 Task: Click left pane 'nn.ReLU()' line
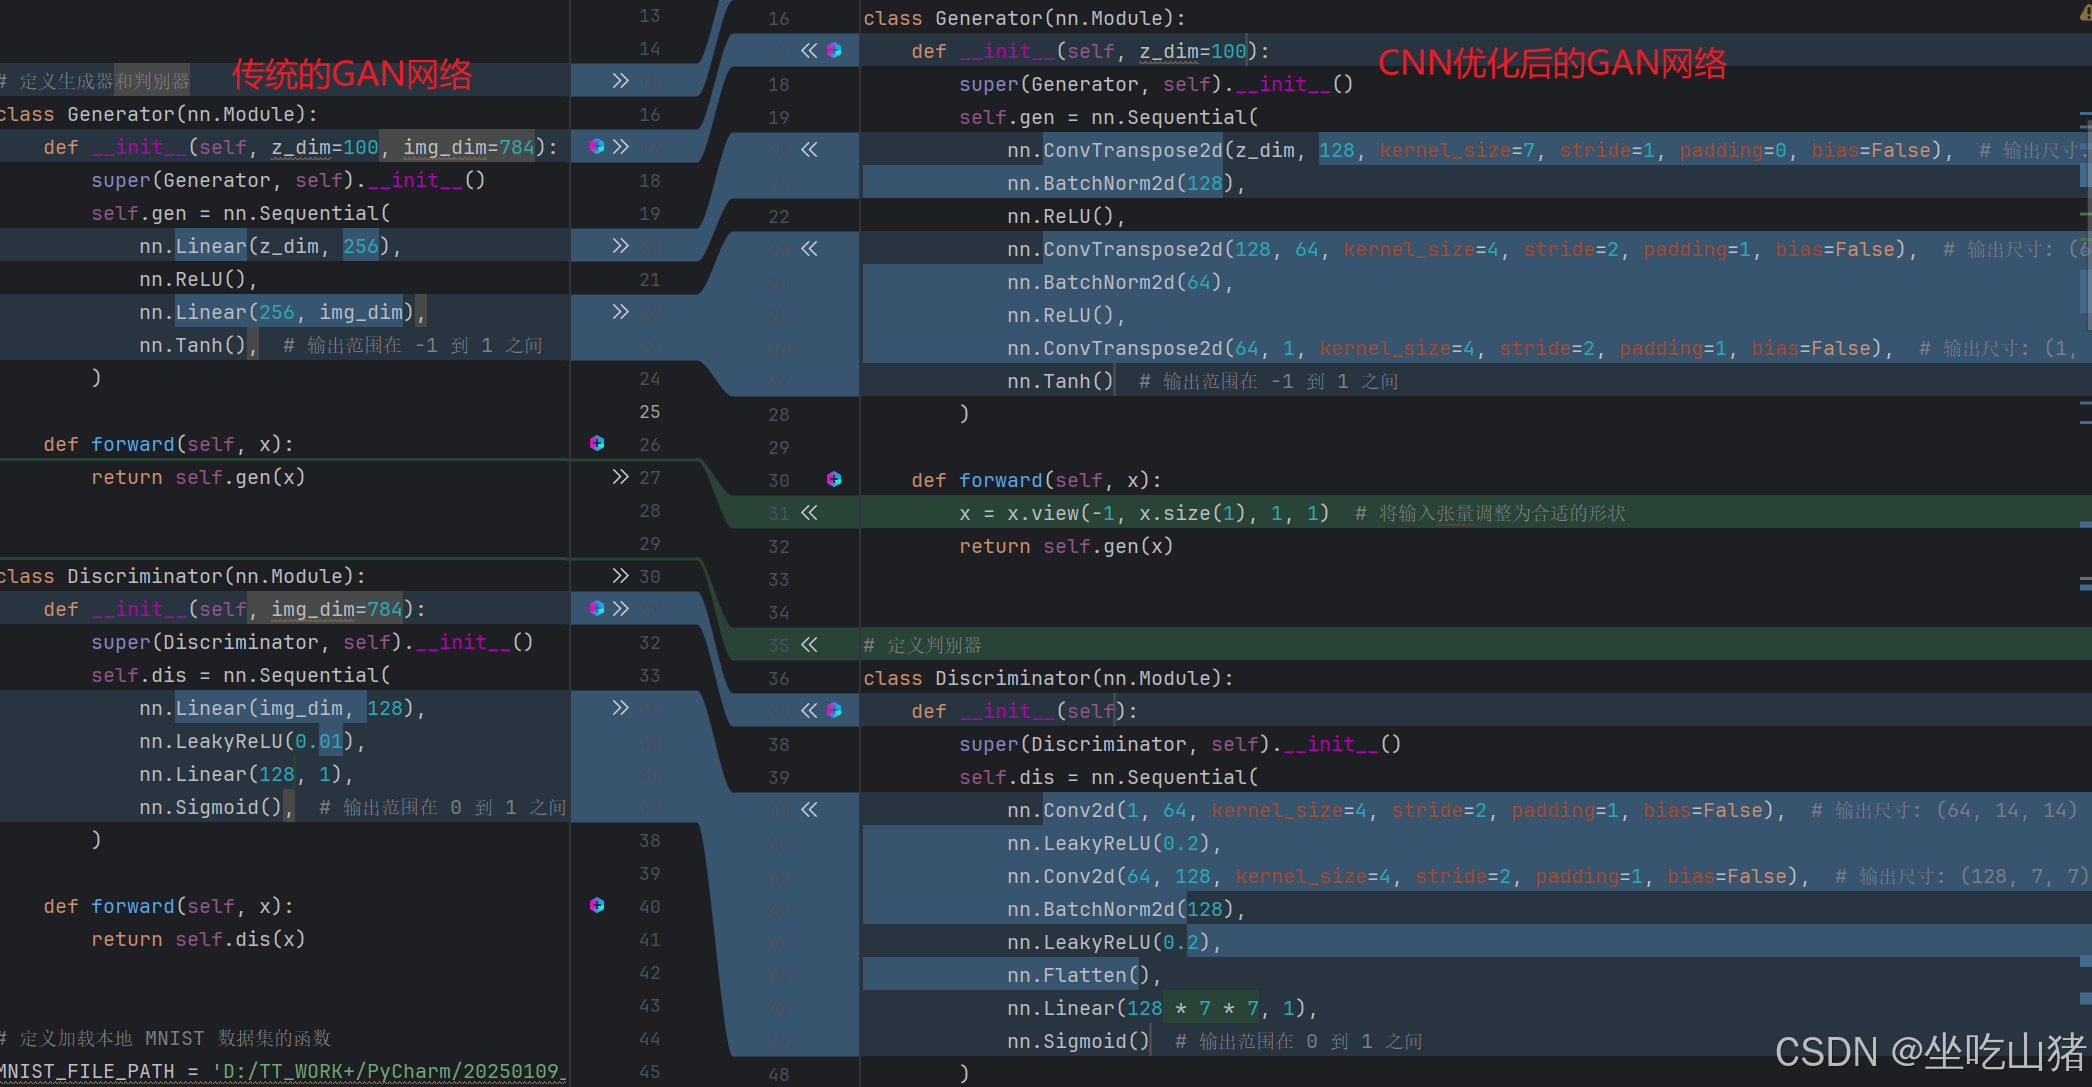(x=193, y=279)
